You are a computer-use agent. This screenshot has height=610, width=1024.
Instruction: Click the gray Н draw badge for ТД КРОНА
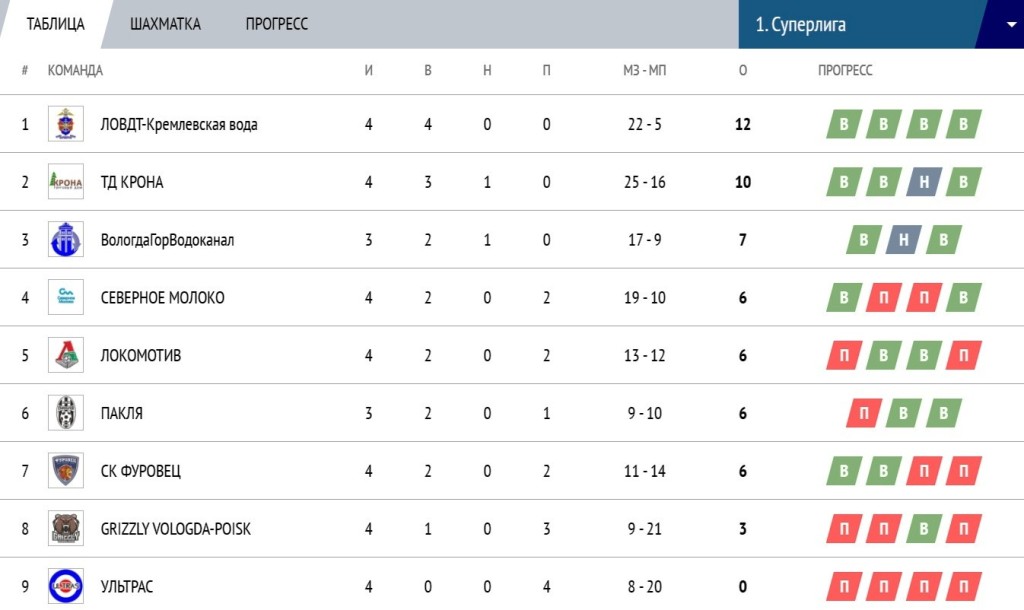(x=924, y=182)
